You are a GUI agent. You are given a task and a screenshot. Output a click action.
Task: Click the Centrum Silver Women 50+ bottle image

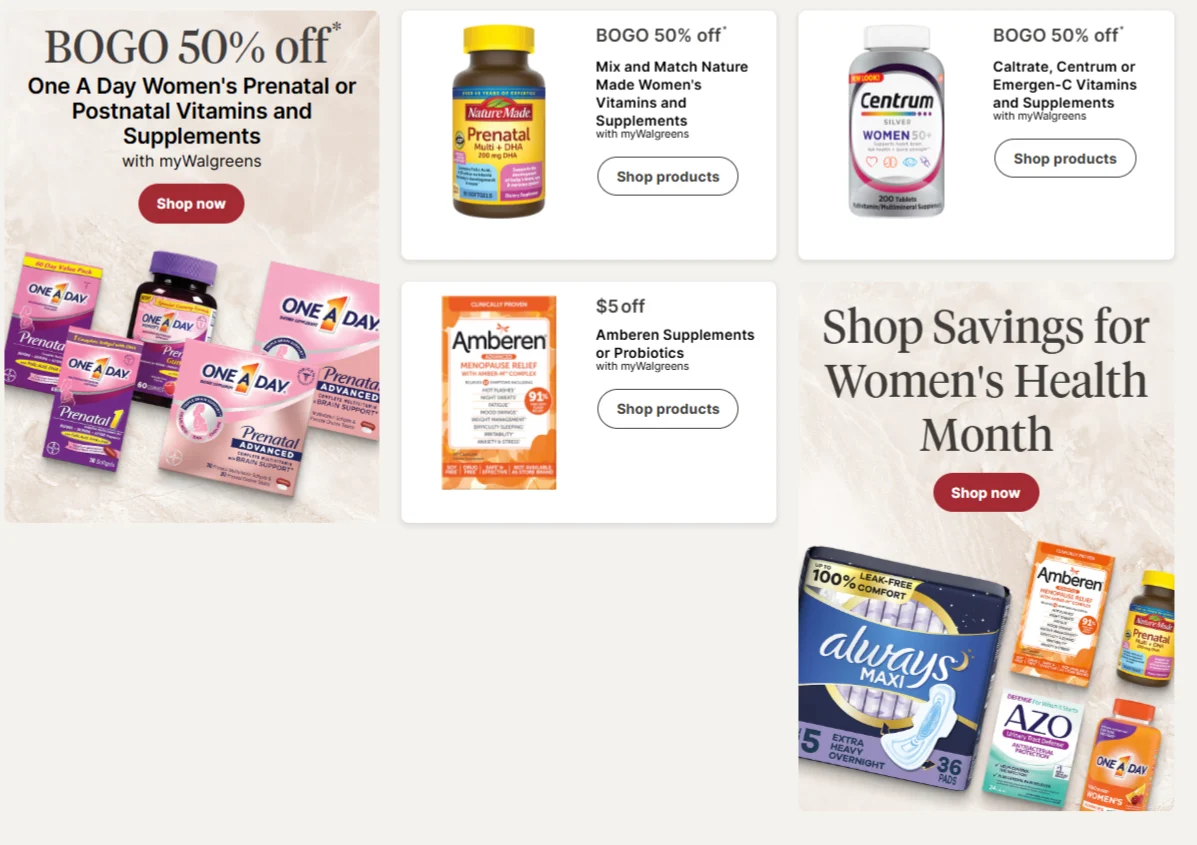897,121
